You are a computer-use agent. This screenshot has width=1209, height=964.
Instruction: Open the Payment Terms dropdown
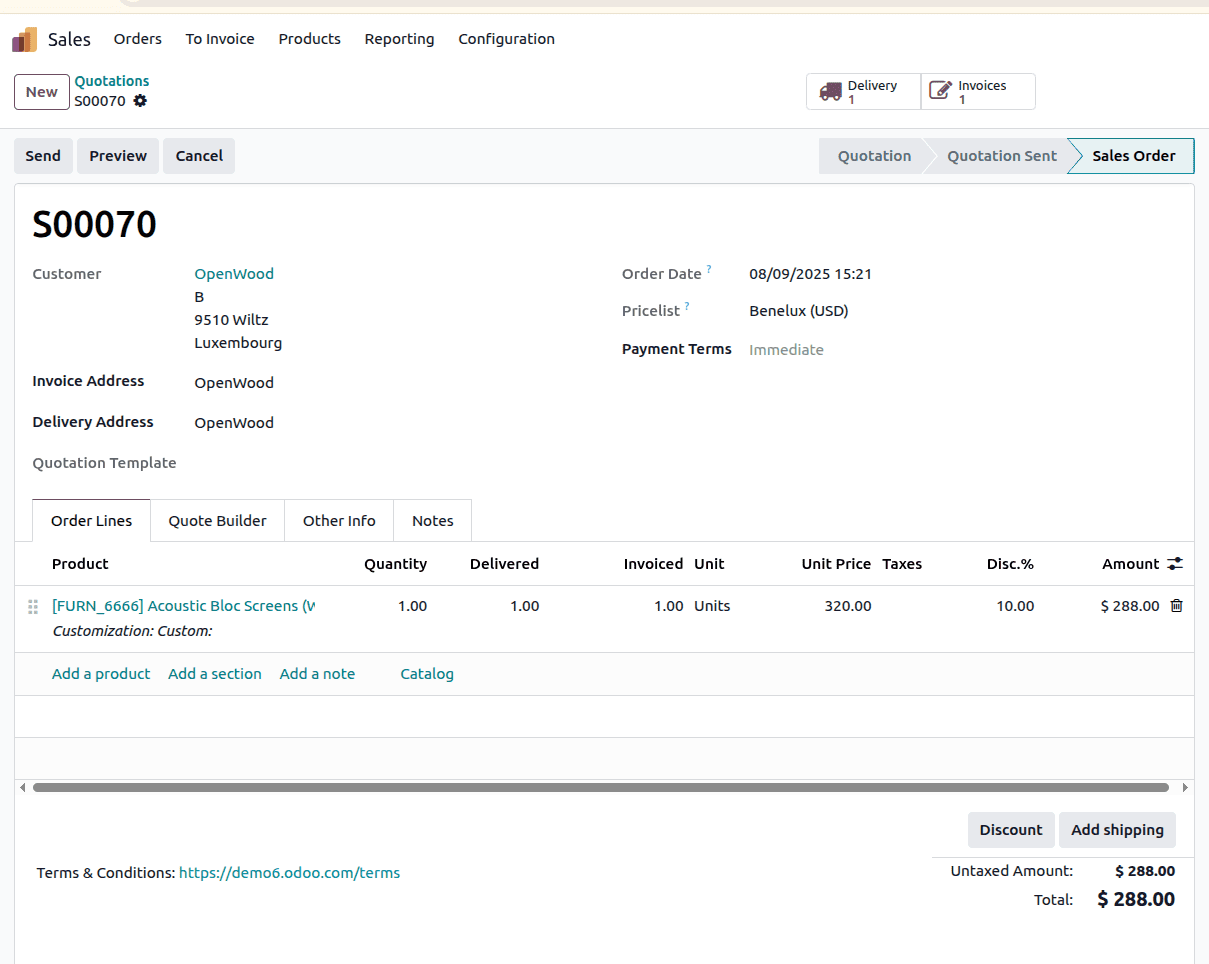(787, 349)
